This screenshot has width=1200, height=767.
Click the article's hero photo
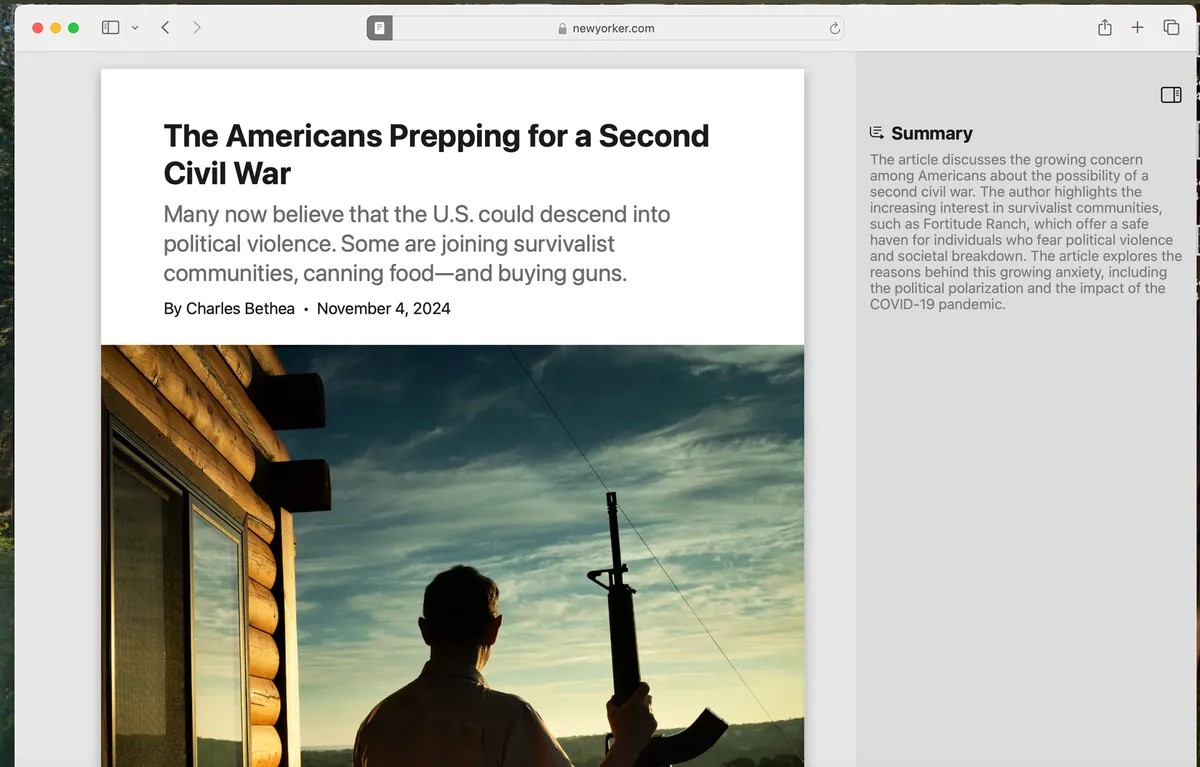click(x=452, y=555)
